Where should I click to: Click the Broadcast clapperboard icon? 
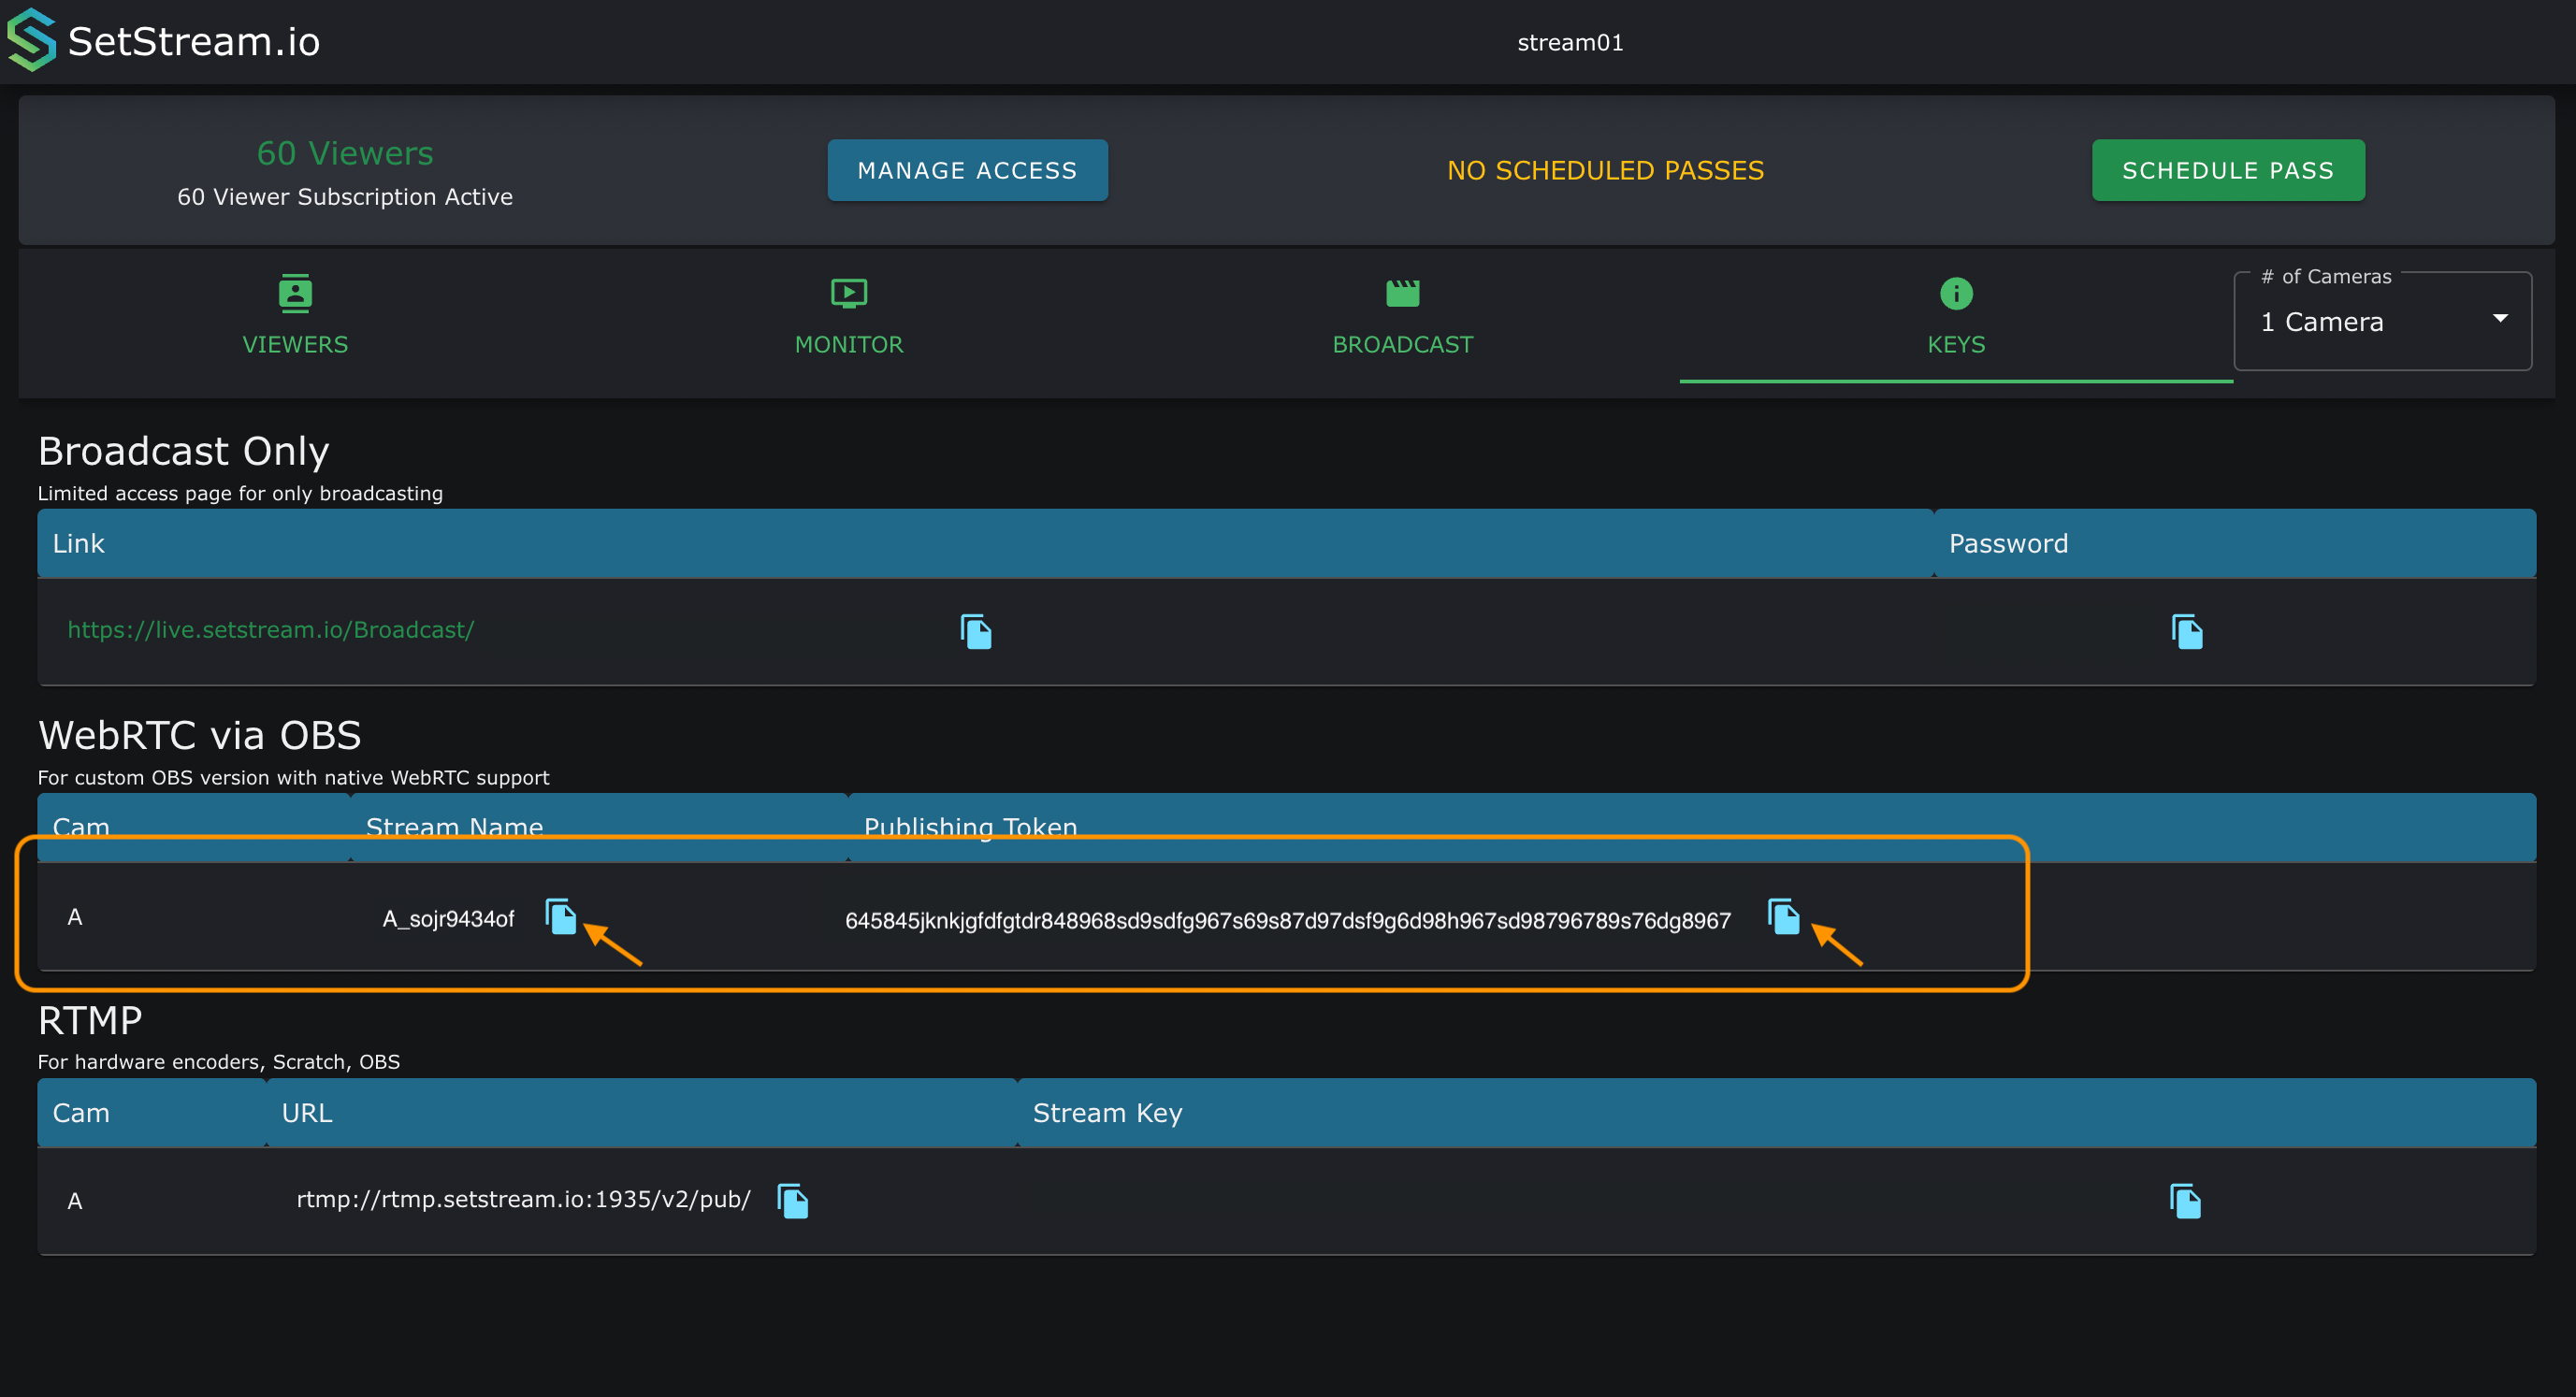[1402, 292]
